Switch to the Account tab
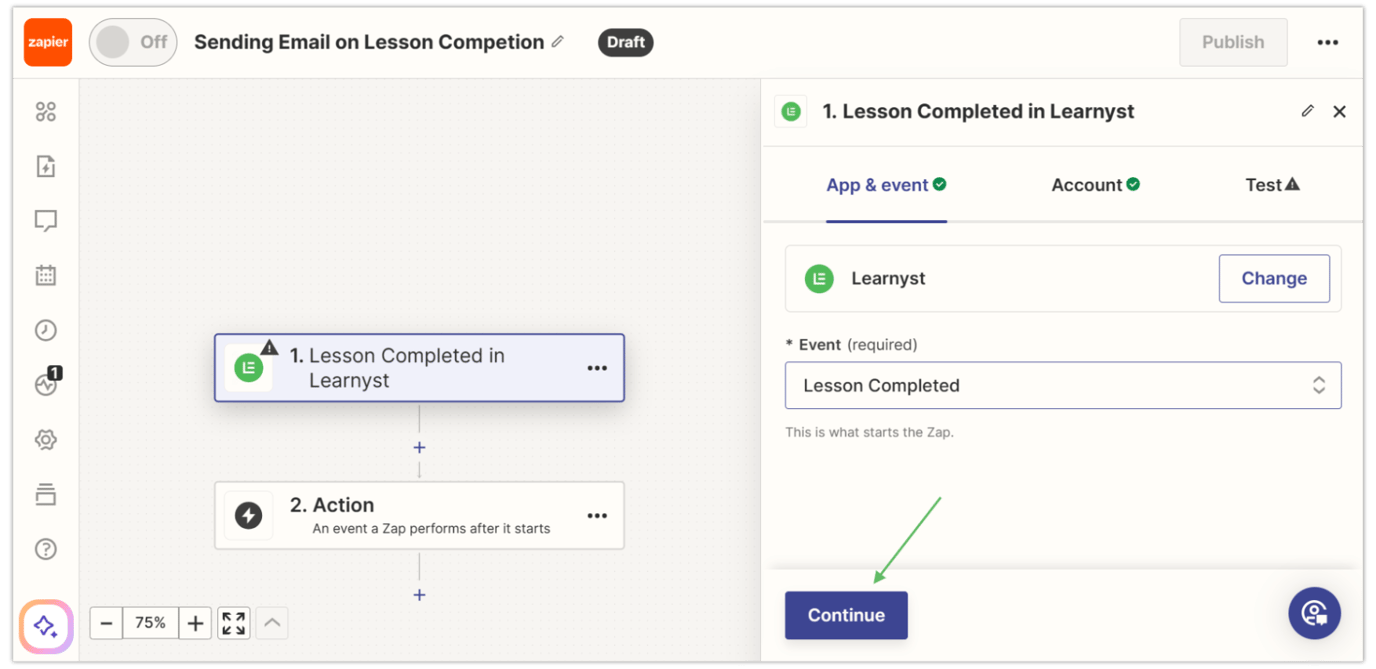The image size is (1376, 669). [x=1095, y=185]
